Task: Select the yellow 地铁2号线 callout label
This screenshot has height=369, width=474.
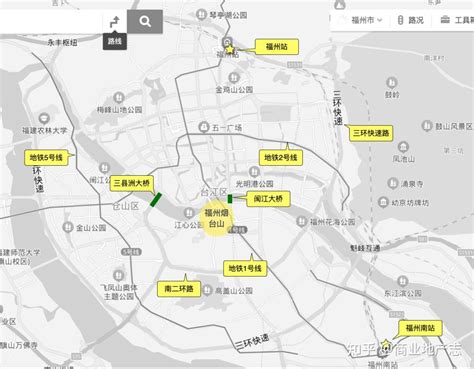Action: point(281,157)
